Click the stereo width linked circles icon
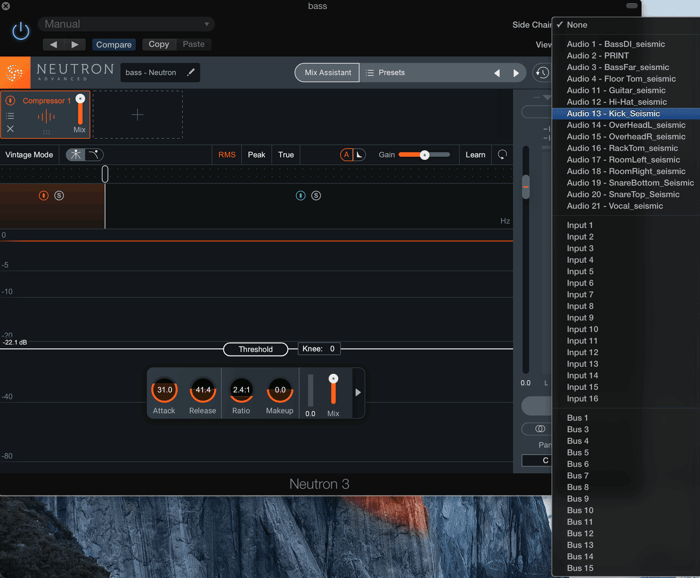The image size is (700, 578). (540, 428)
